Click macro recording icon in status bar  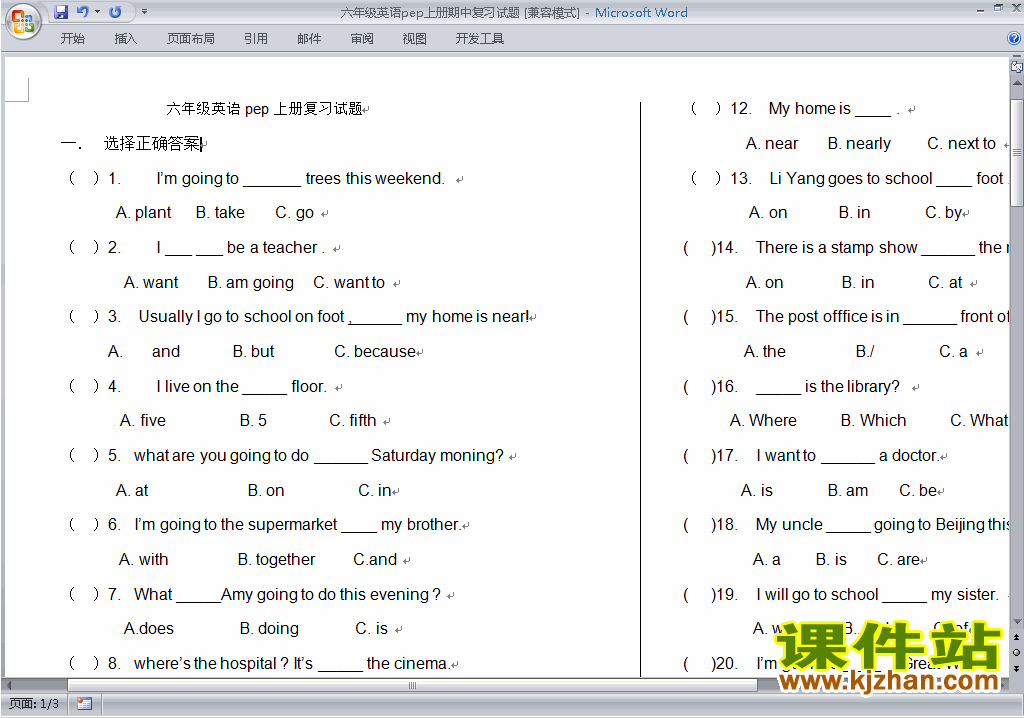point(84,704)
